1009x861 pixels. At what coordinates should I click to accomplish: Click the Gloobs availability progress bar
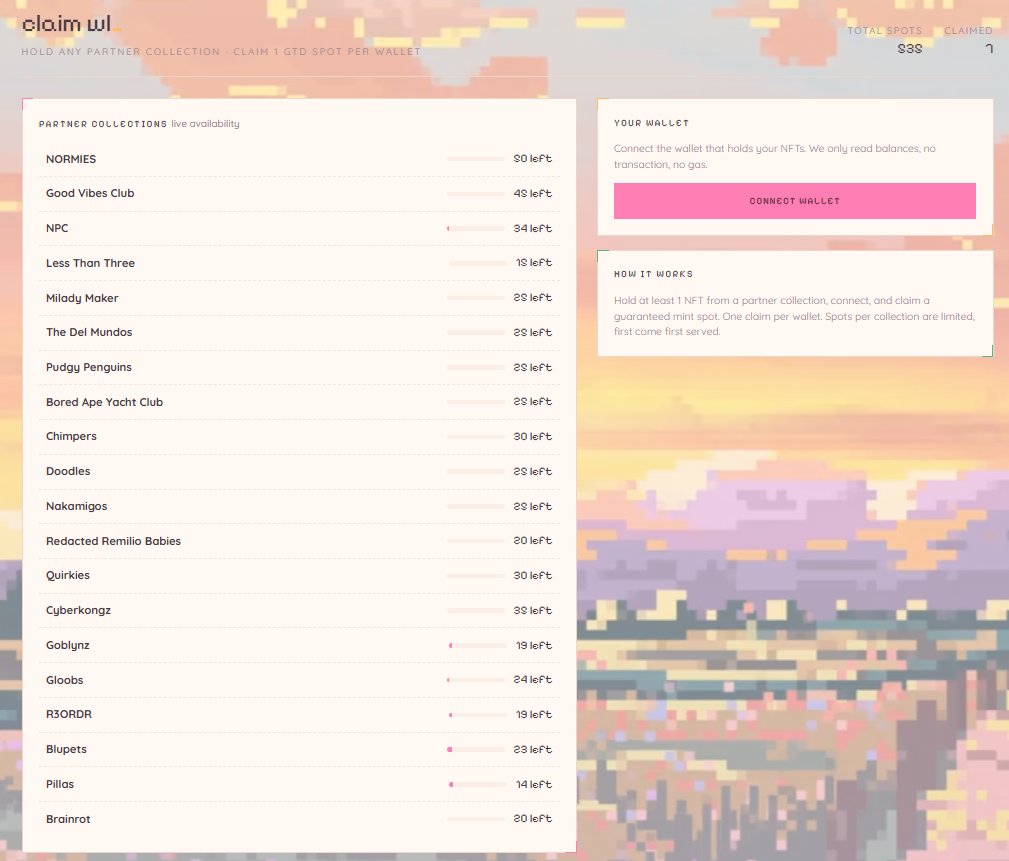click(x=476, y=680)
